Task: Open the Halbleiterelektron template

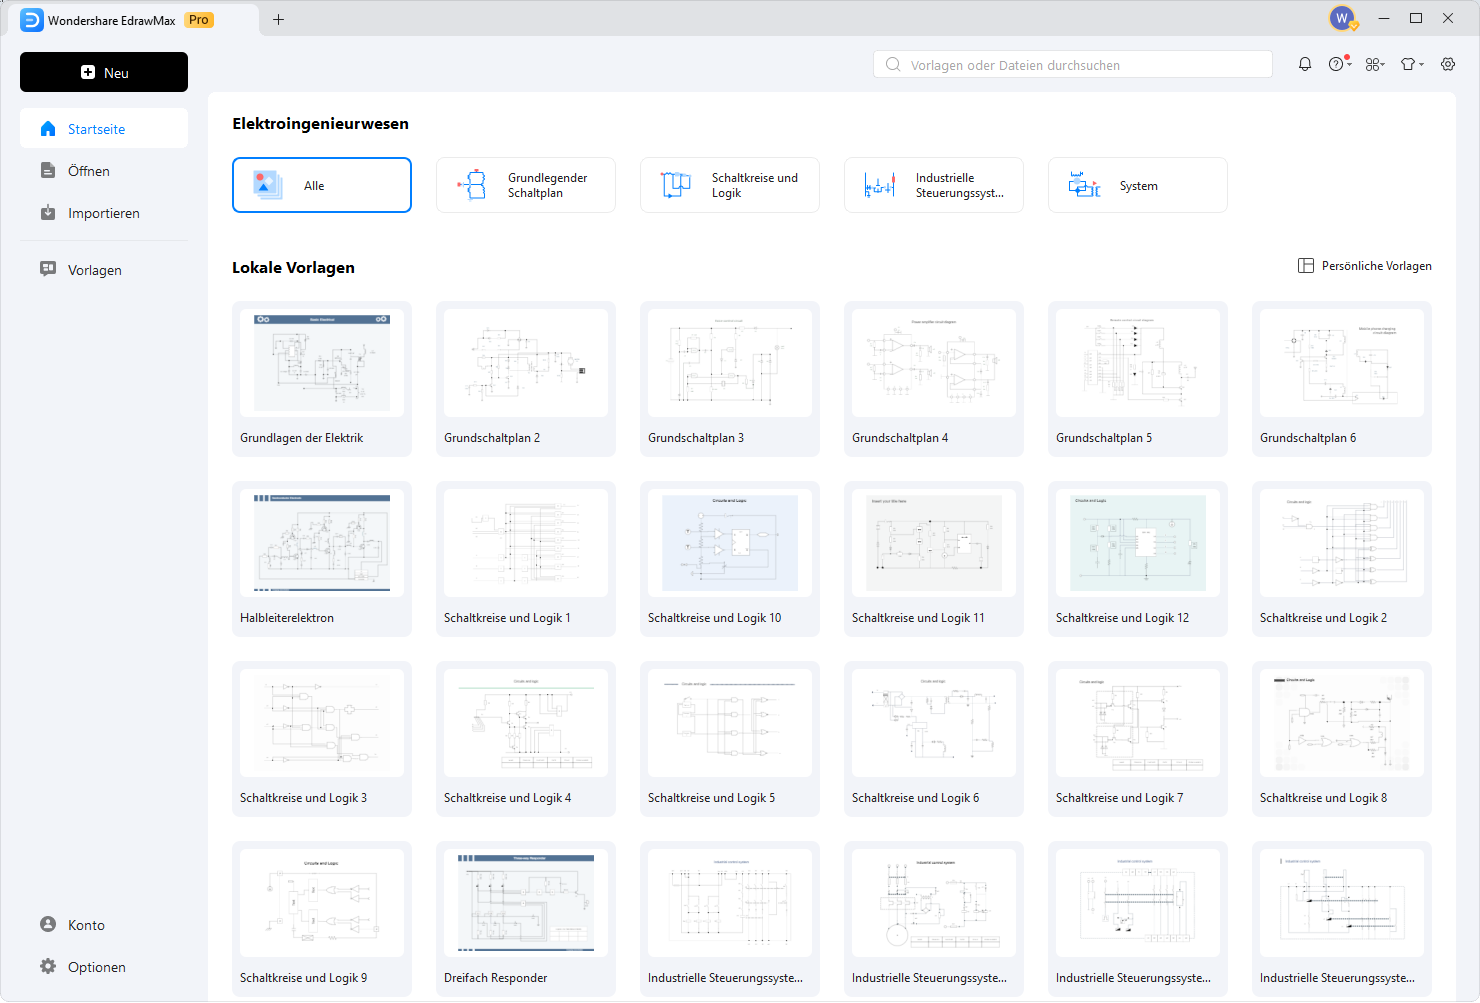Action: tap(322, 559)
